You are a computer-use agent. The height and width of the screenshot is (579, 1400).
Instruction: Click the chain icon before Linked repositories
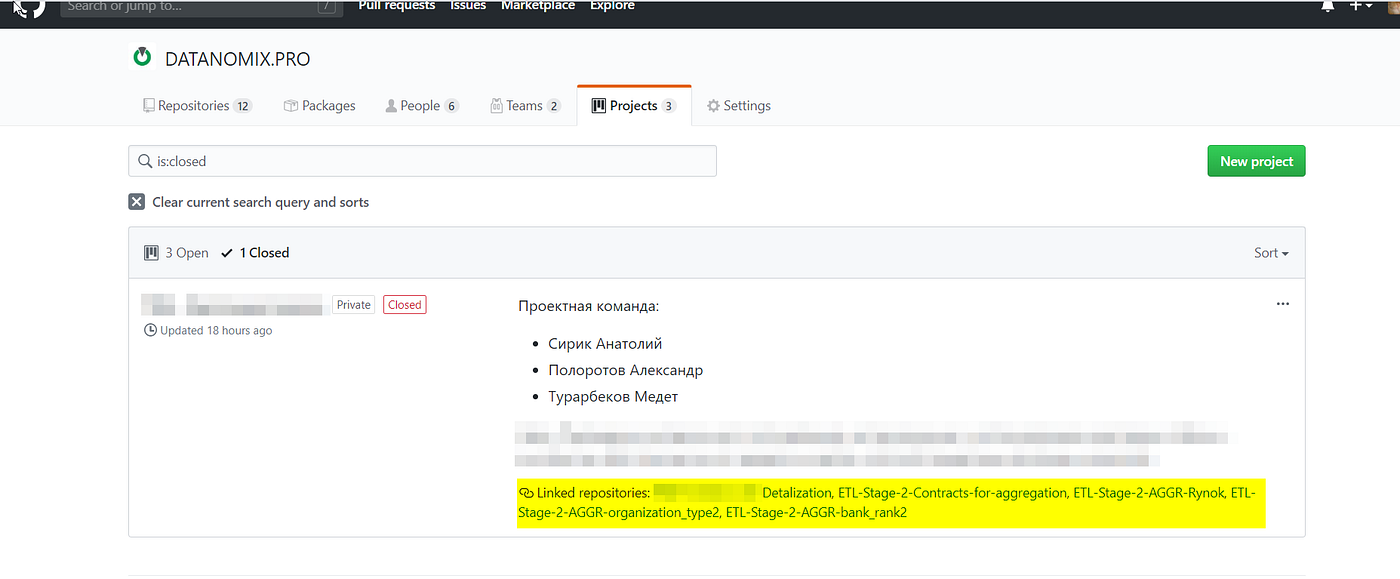pyautogui.click(x=526, y=493)
